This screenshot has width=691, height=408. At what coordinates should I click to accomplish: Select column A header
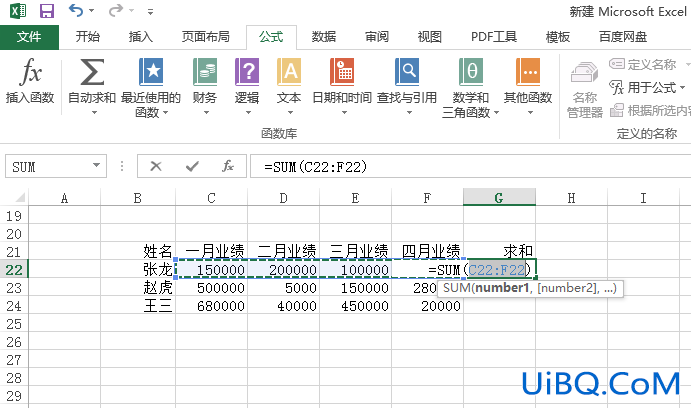tap(64, 198)
